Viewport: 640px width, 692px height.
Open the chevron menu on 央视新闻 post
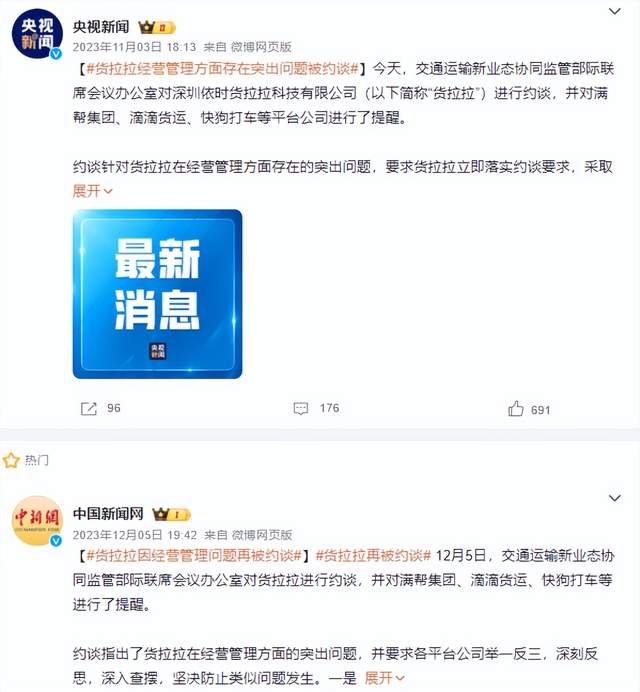pyautogui.click(x=615, y=11)
